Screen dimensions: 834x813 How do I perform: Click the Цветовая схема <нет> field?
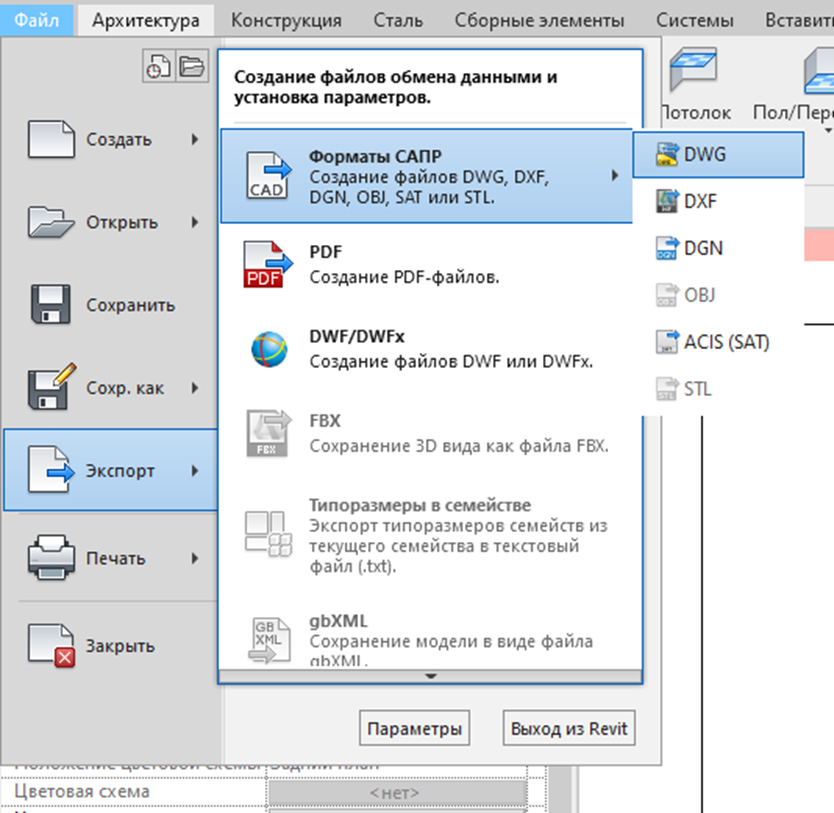click(395, 792)
